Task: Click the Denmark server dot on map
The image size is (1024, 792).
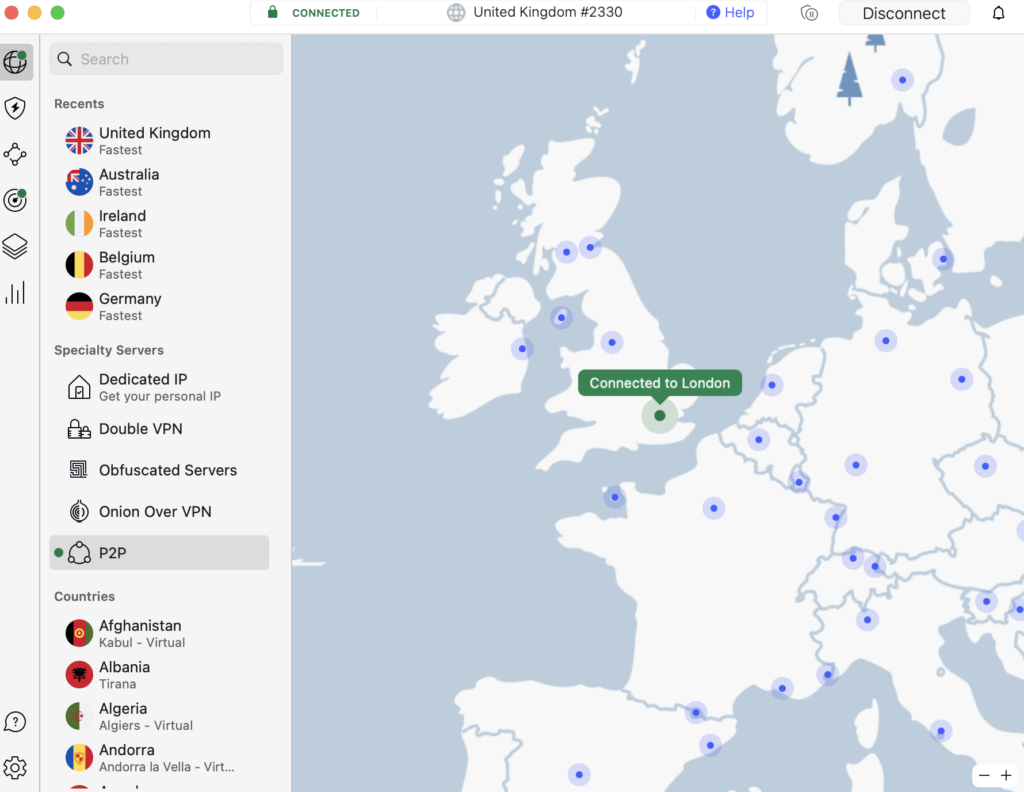Action: 943,259
